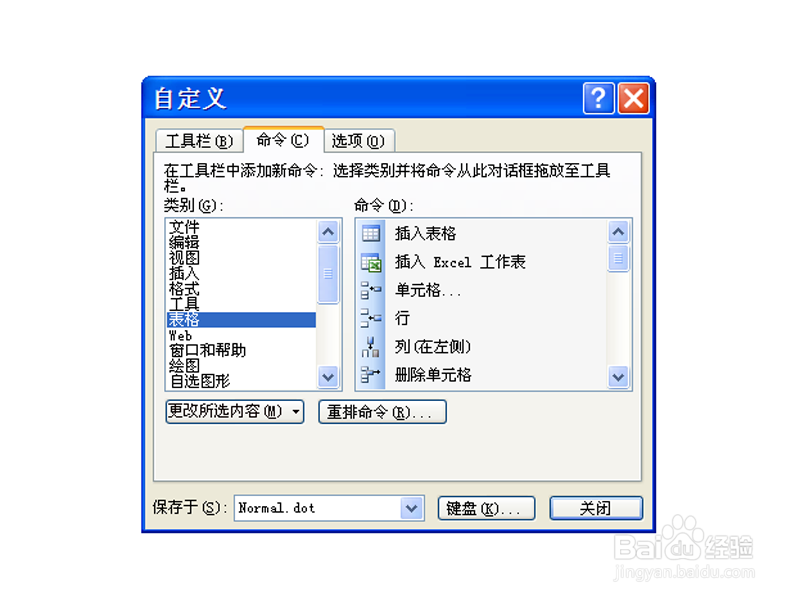Select the 行 insert row icon
This screenshot has width=800, height=600.
tap(371, 318)
